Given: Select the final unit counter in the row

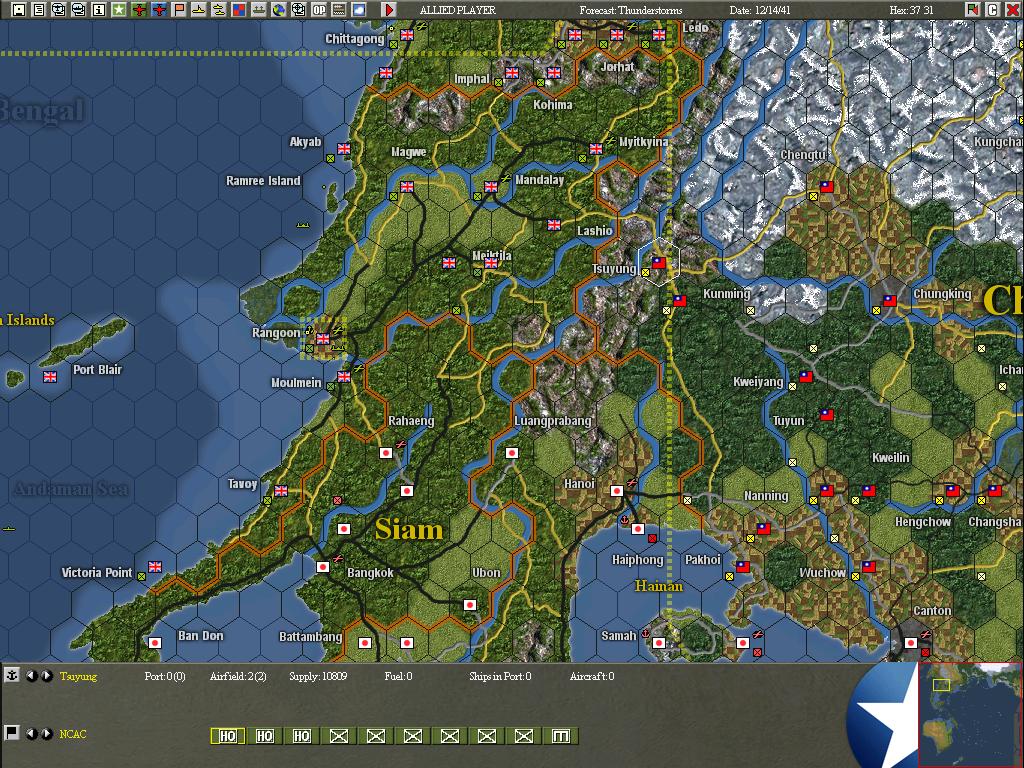Looking at the screenshot, I should pyautogui.click(x=561, y=736).
